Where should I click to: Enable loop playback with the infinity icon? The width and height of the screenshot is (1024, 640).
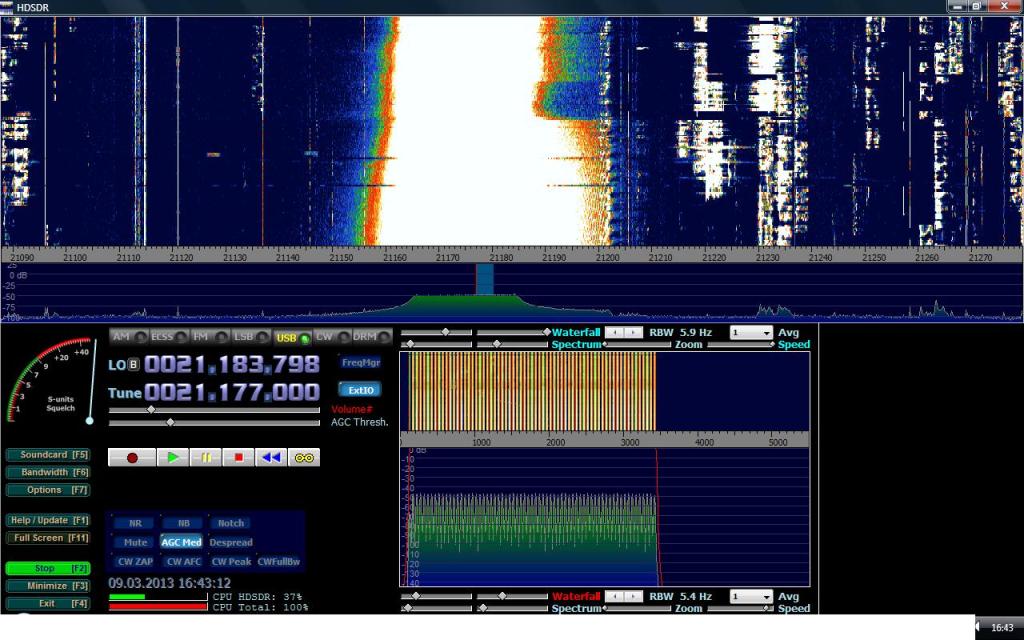click(x=303, y=457)
